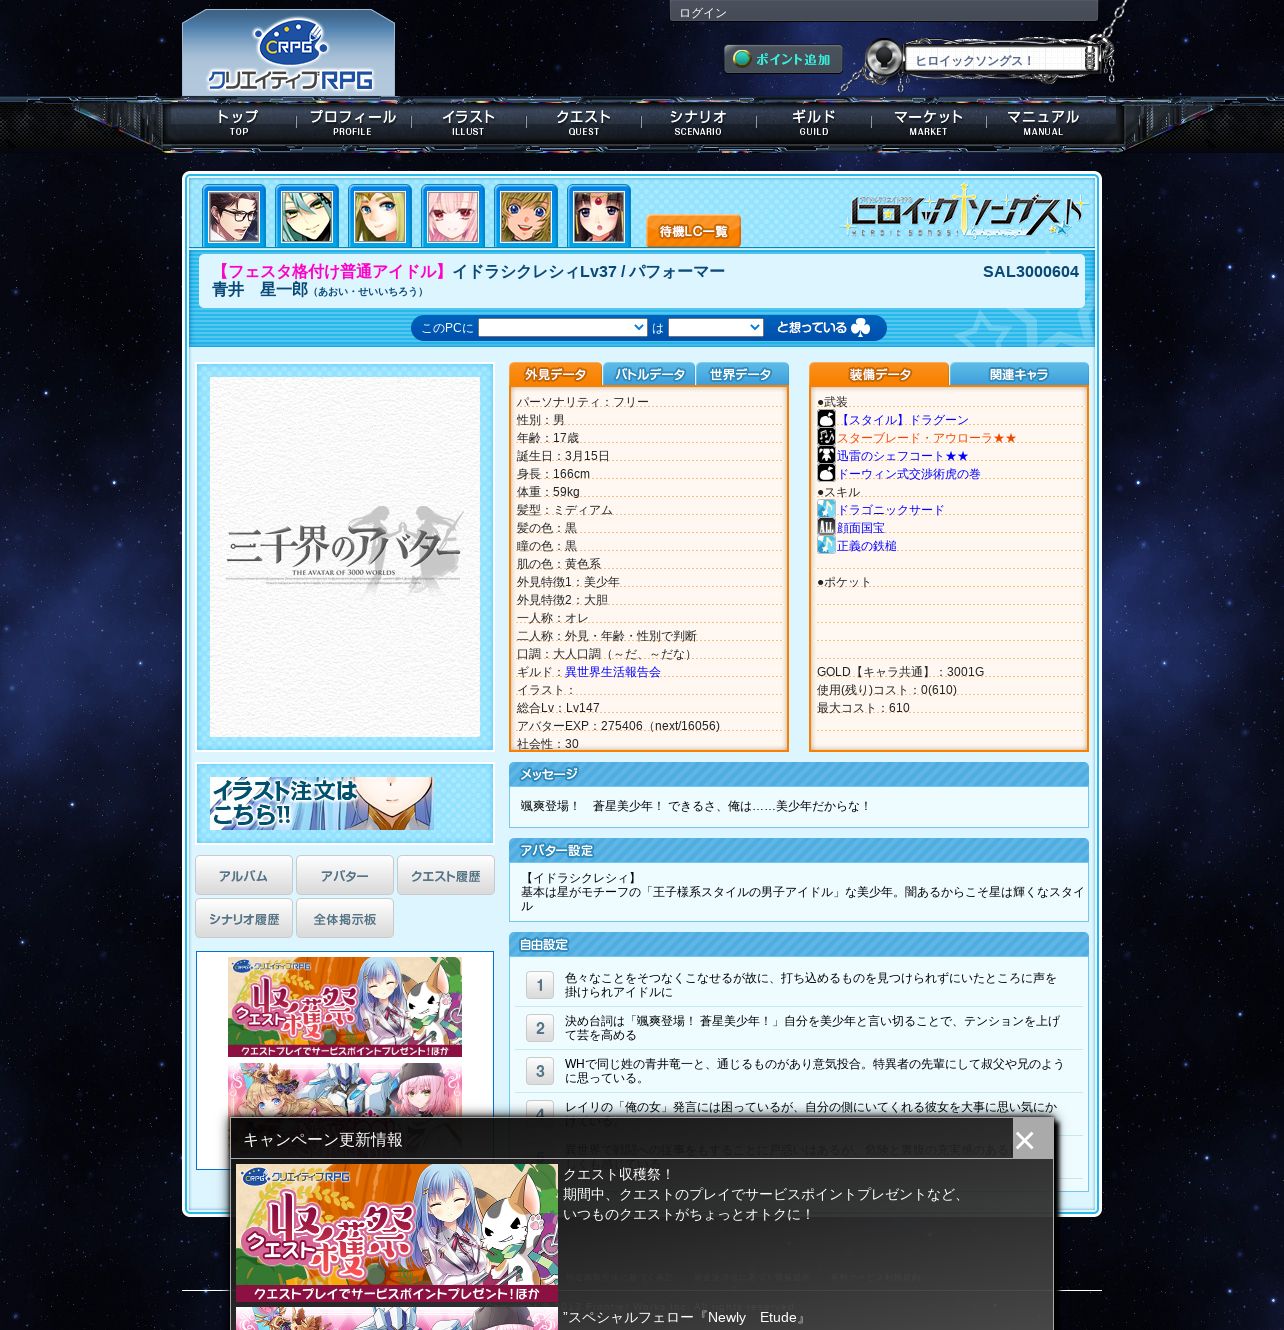Image resolution: width=1284 pixels, height=1330 pixels.
Task: Switch to the 外見データ tab
Action: [555, 374]
